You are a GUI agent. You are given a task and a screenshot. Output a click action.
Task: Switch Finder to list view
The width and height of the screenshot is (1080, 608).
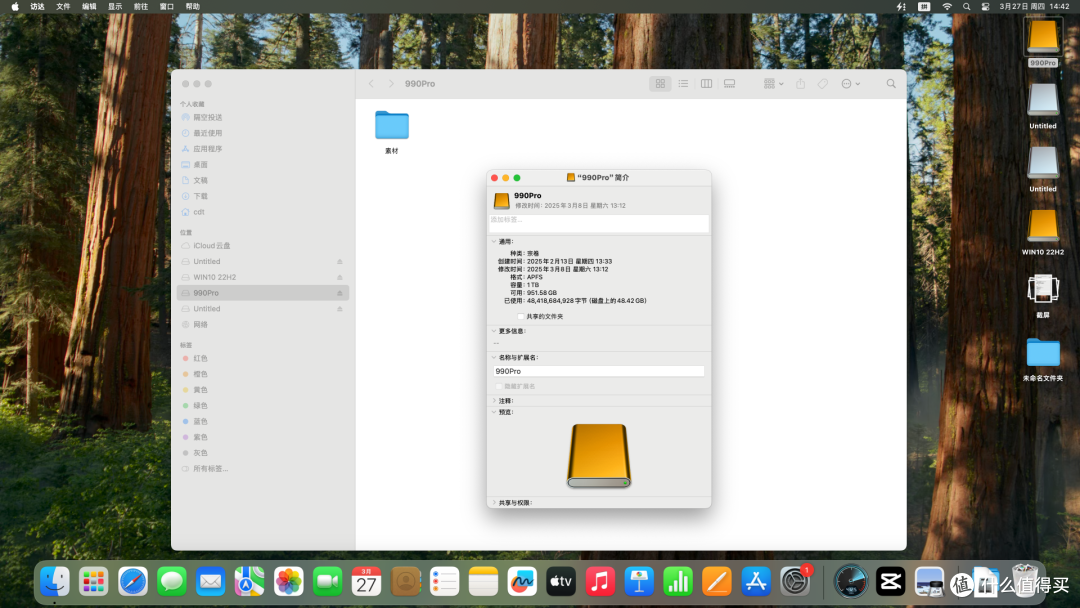point(683,83)
